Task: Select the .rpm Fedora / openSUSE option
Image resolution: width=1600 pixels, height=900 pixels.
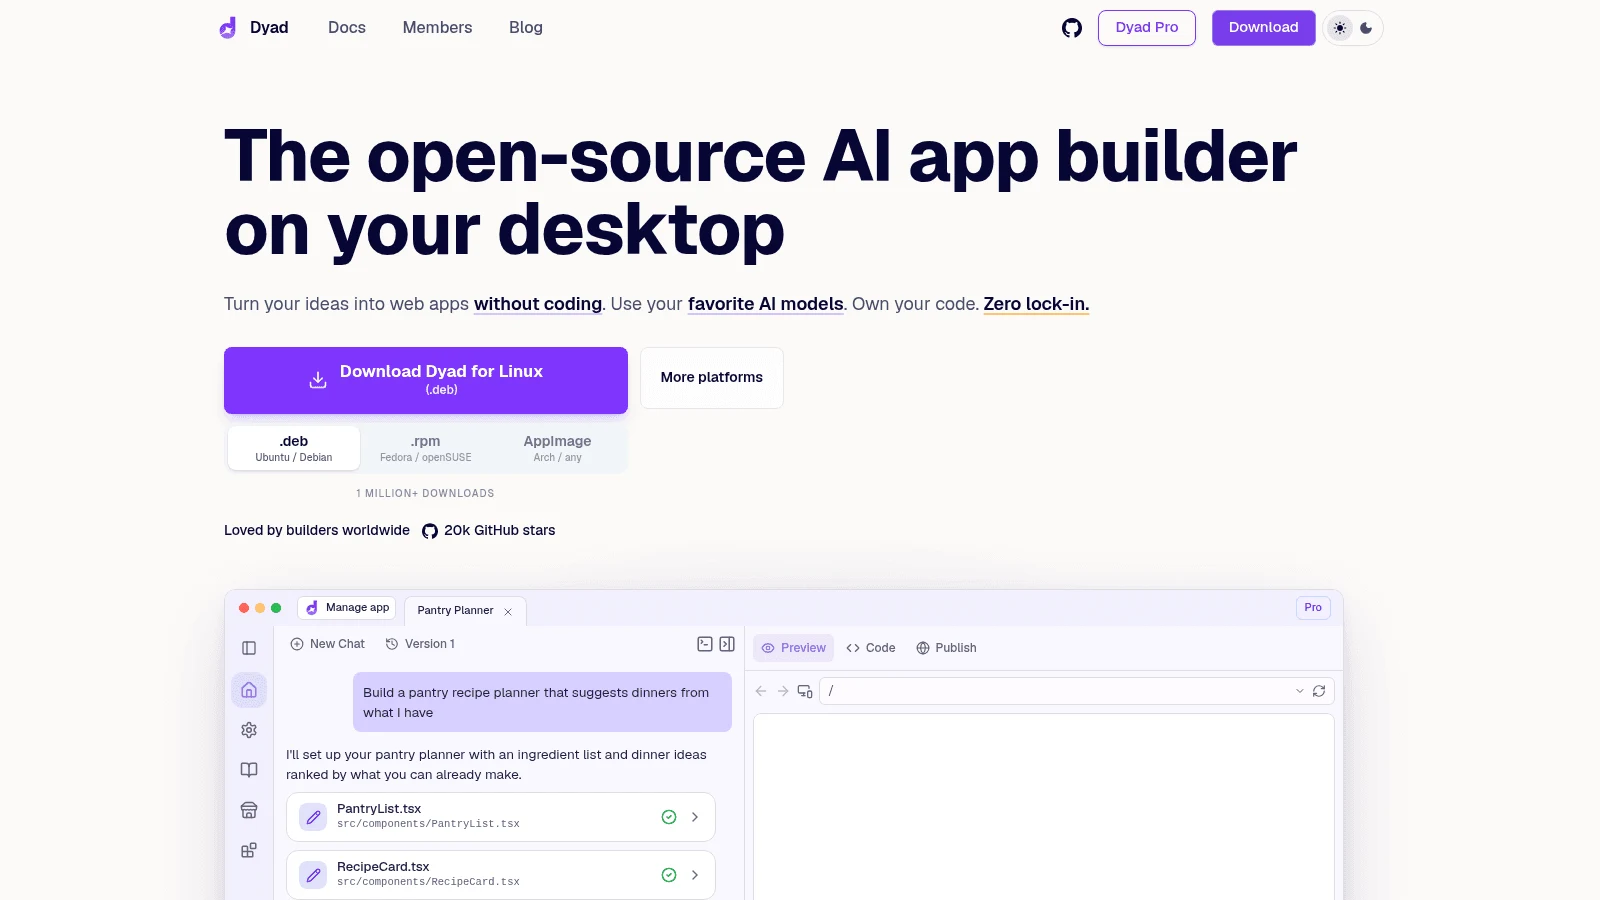Action: click(426, 448)
